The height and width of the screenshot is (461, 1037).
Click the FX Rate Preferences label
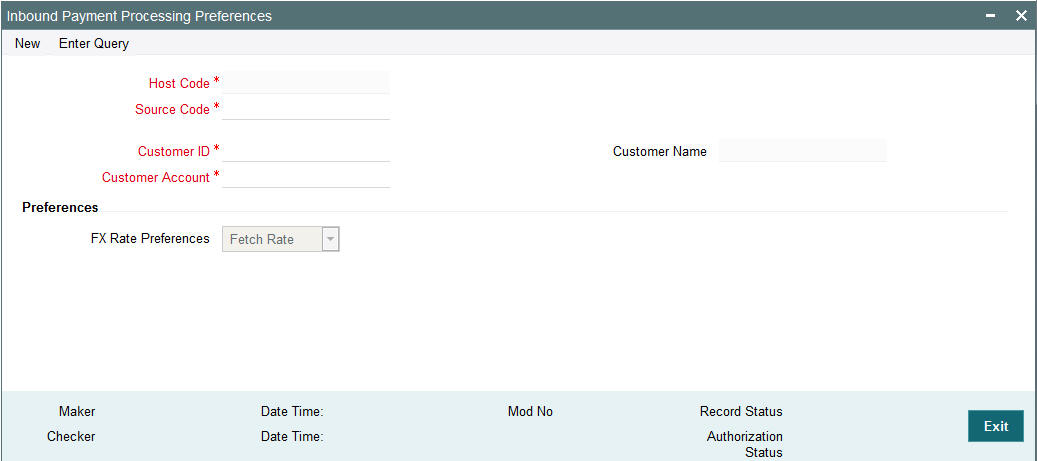point(150,239)
